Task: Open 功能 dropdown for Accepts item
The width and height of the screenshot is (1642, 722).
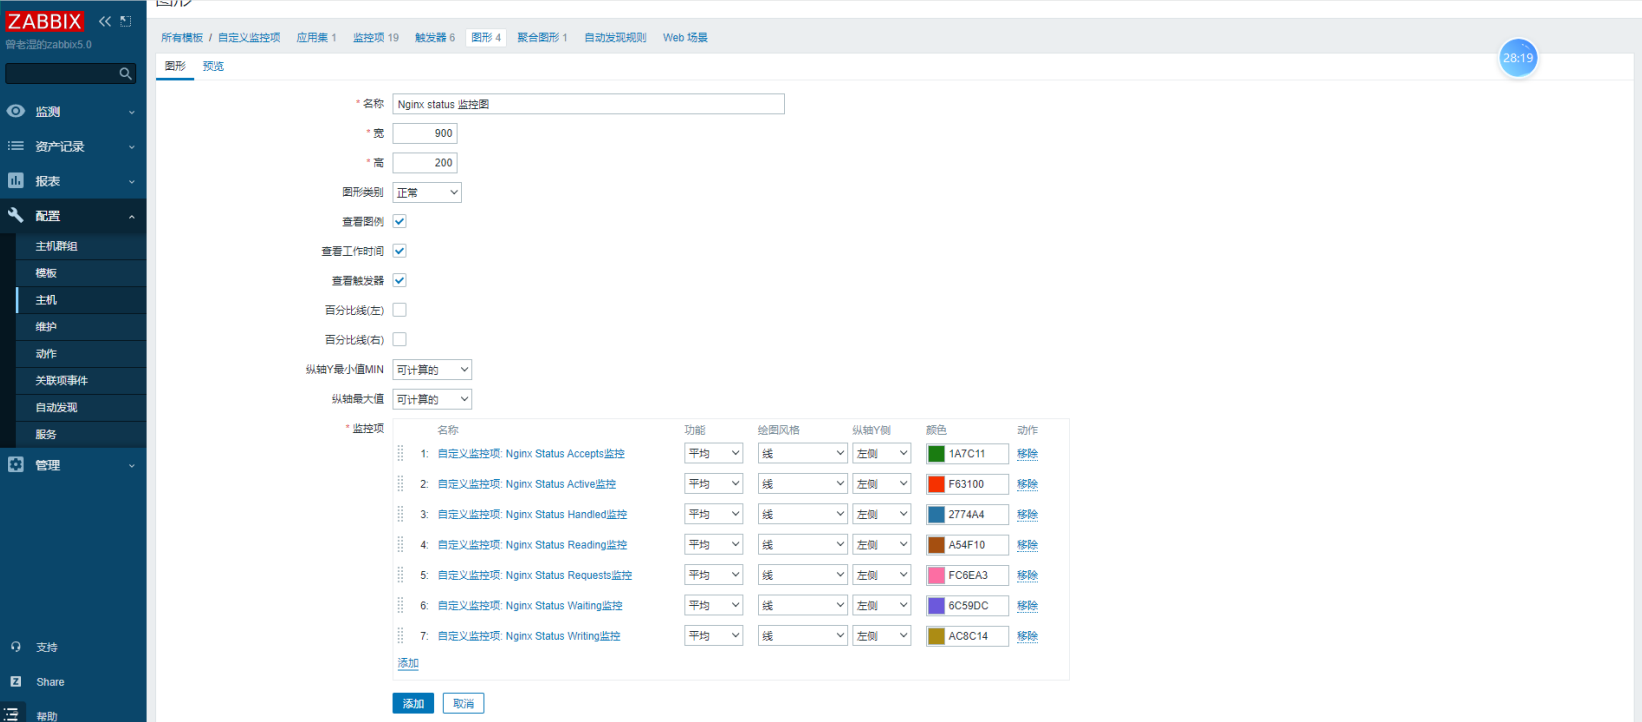Action: pos(714,453)
